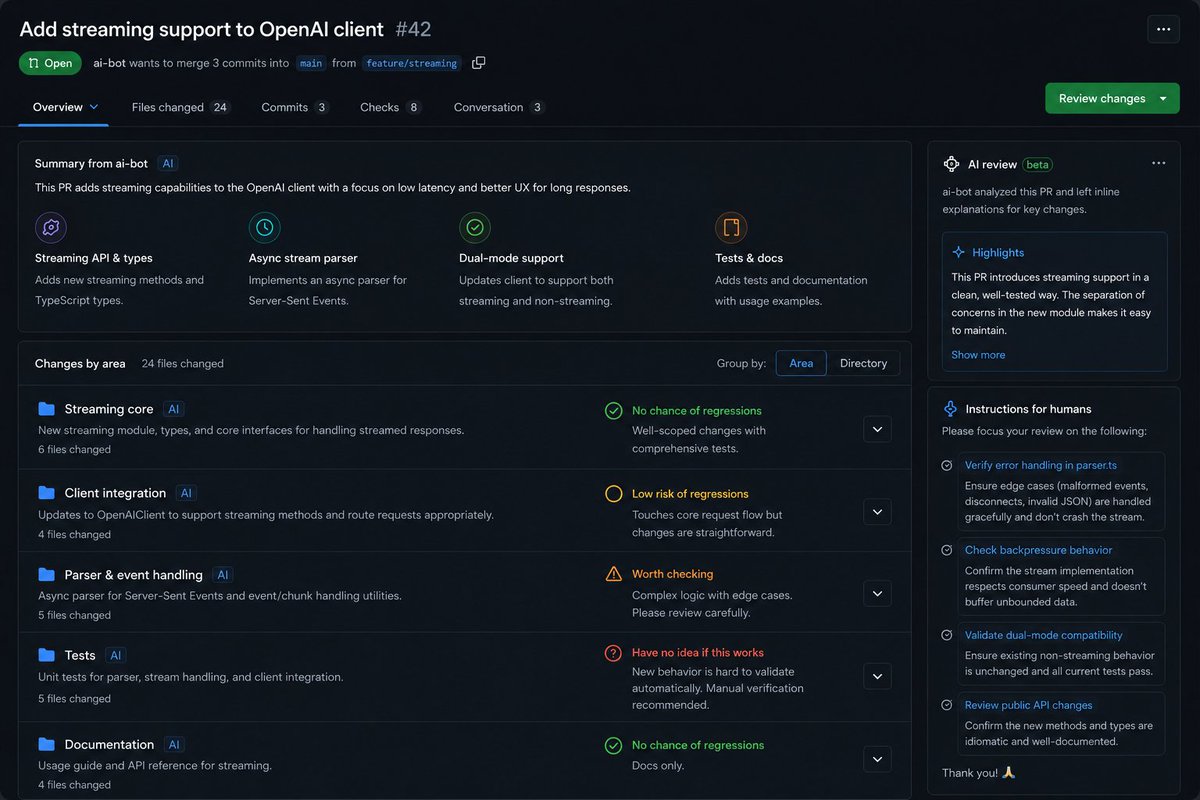
Task: Click the ai-bot author name
Action: pyautogui.click(x=109, y=63)
